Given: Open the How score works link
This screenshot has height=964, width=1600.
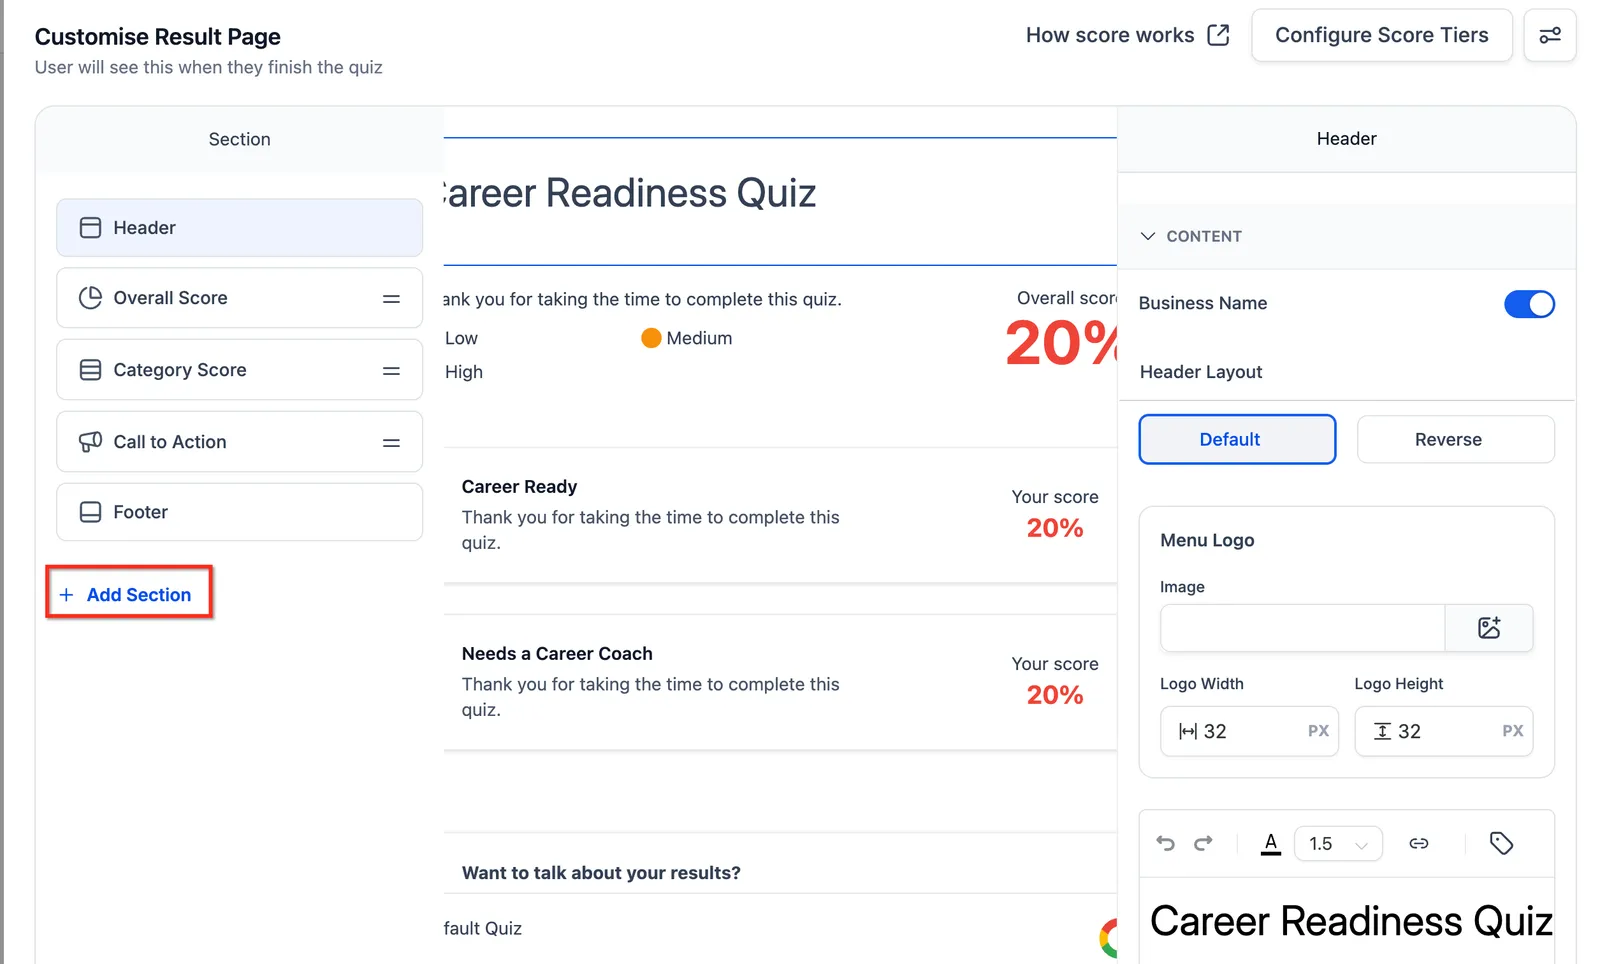Looking at the screenshot, I should point(1127,35).
